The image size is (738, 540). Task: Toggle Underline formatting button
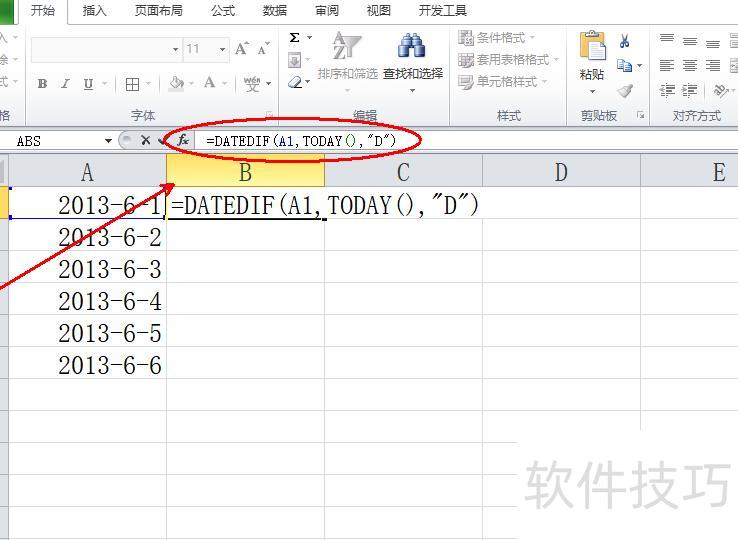point(88,84)
